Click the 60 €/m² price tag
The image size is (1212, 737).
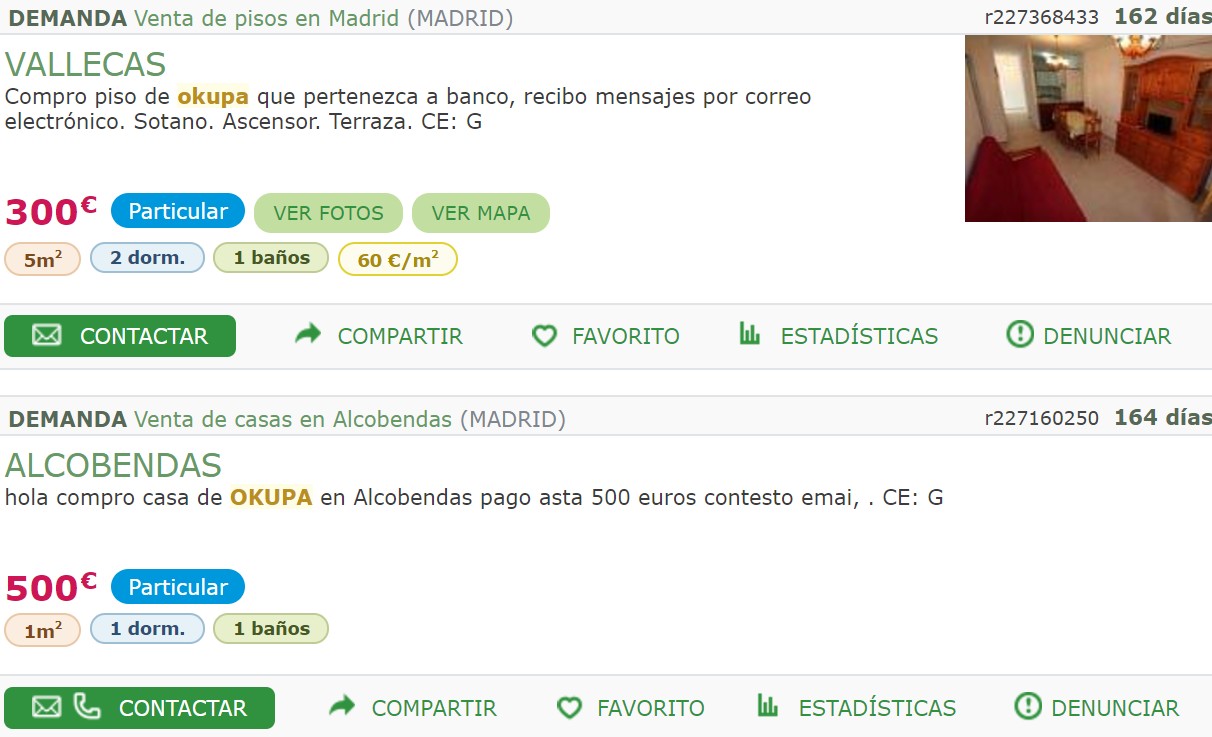click(x=398, y=260)
